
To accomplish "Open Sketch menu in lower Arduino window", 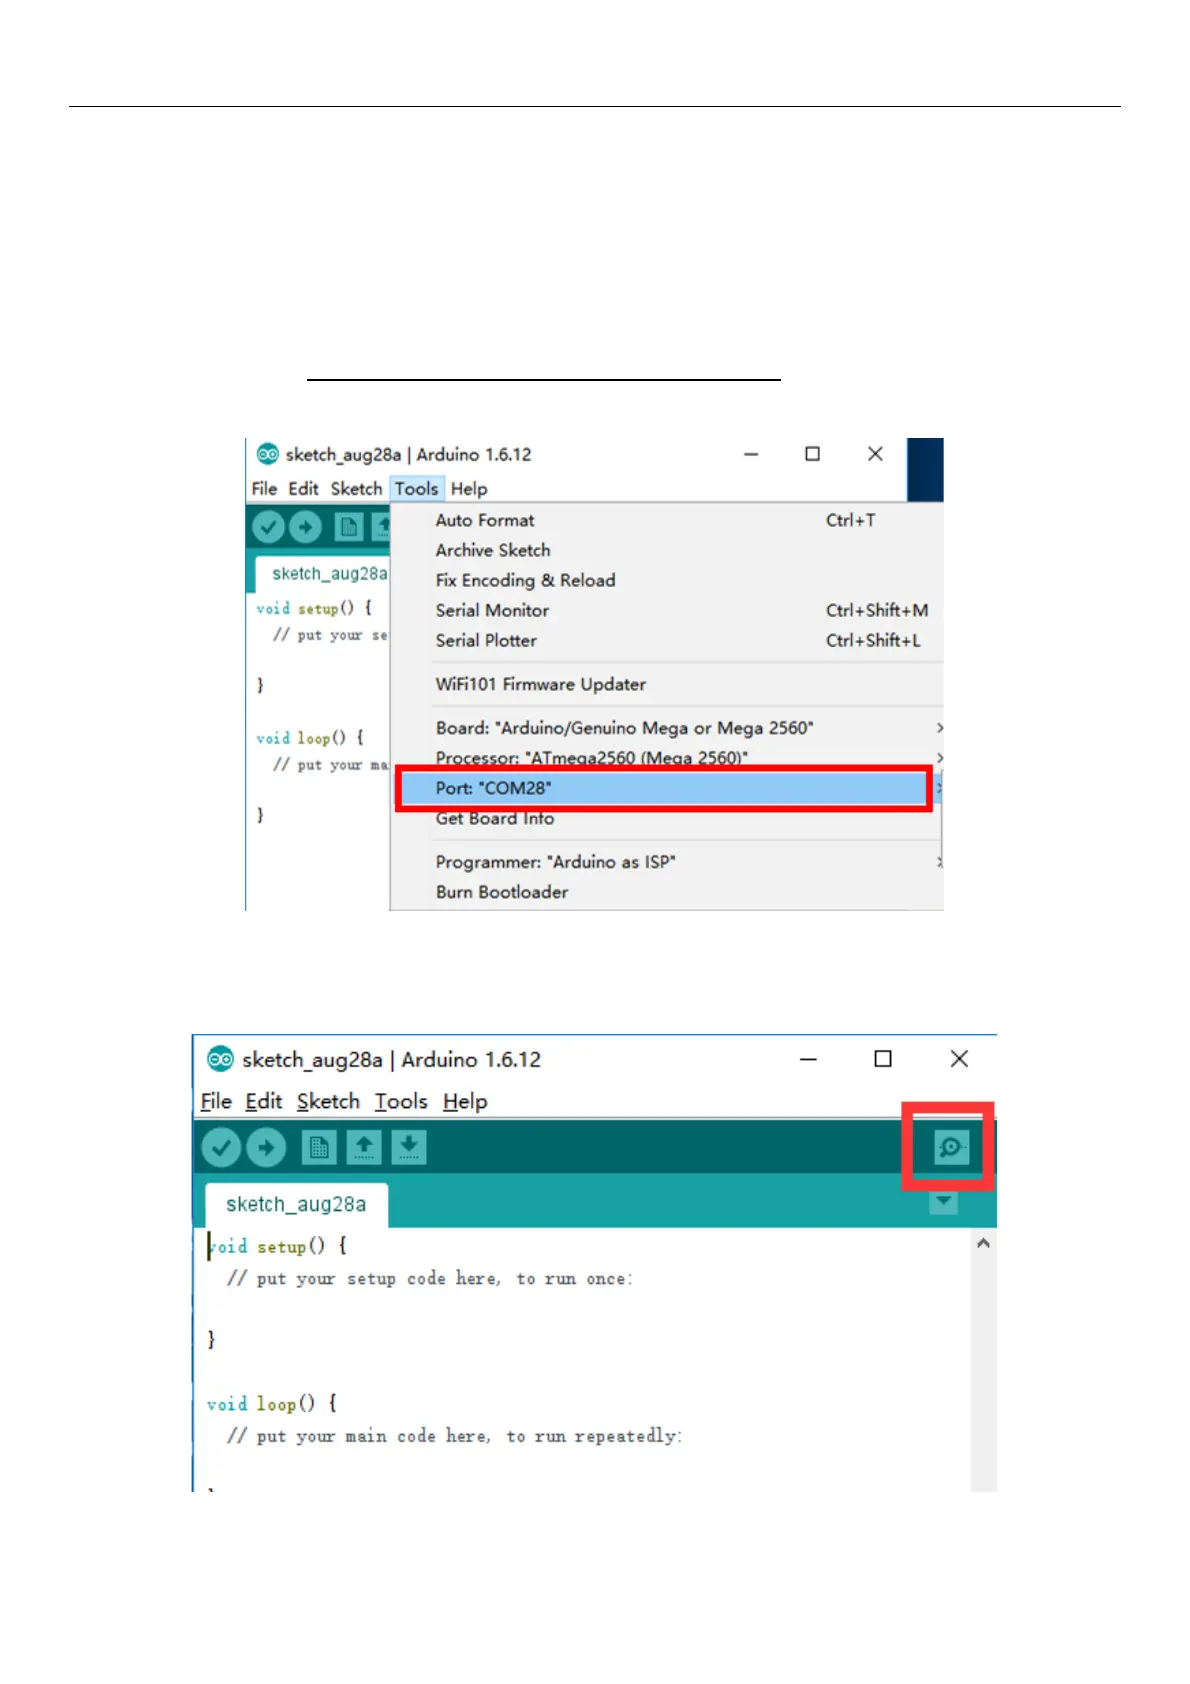I will 328,1101.
